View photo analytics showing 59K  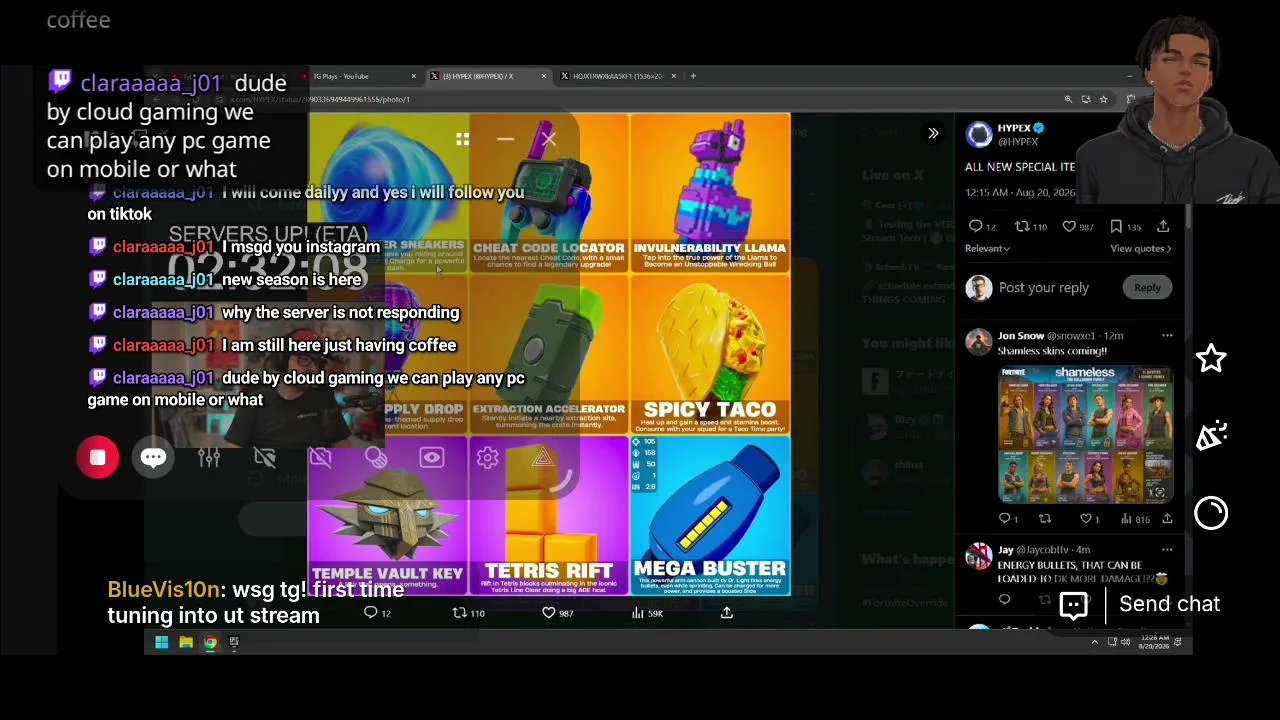647,613
